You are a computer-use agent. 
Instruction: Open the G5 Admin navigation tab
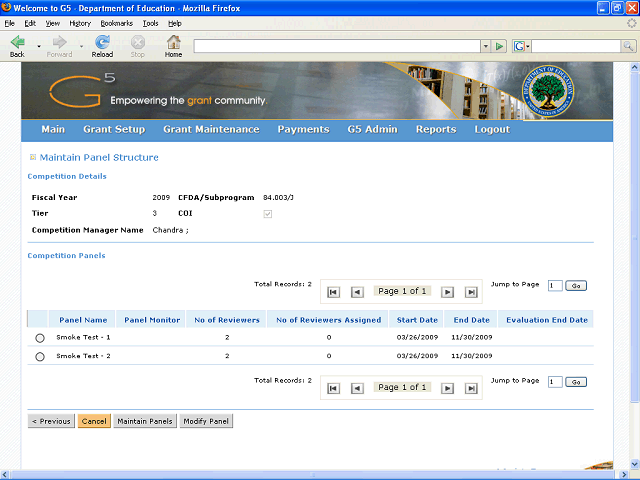(x=372, y=129)
